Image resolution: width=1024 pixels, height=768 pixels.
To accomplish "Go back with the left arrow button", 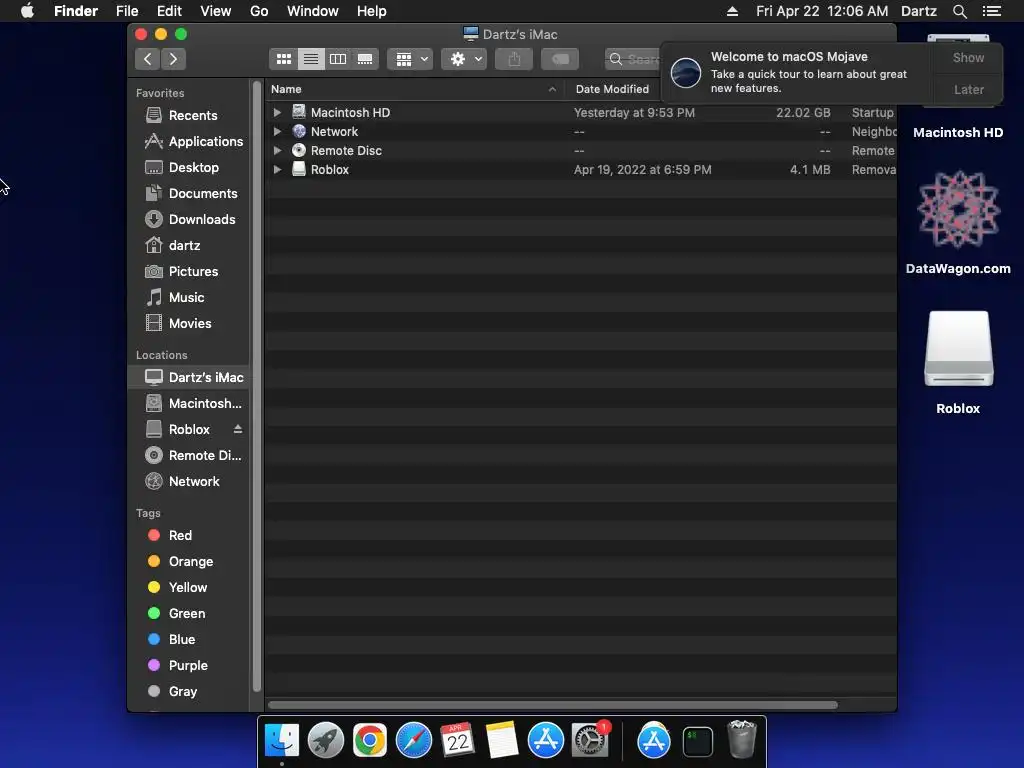I will tap(148, 59).
